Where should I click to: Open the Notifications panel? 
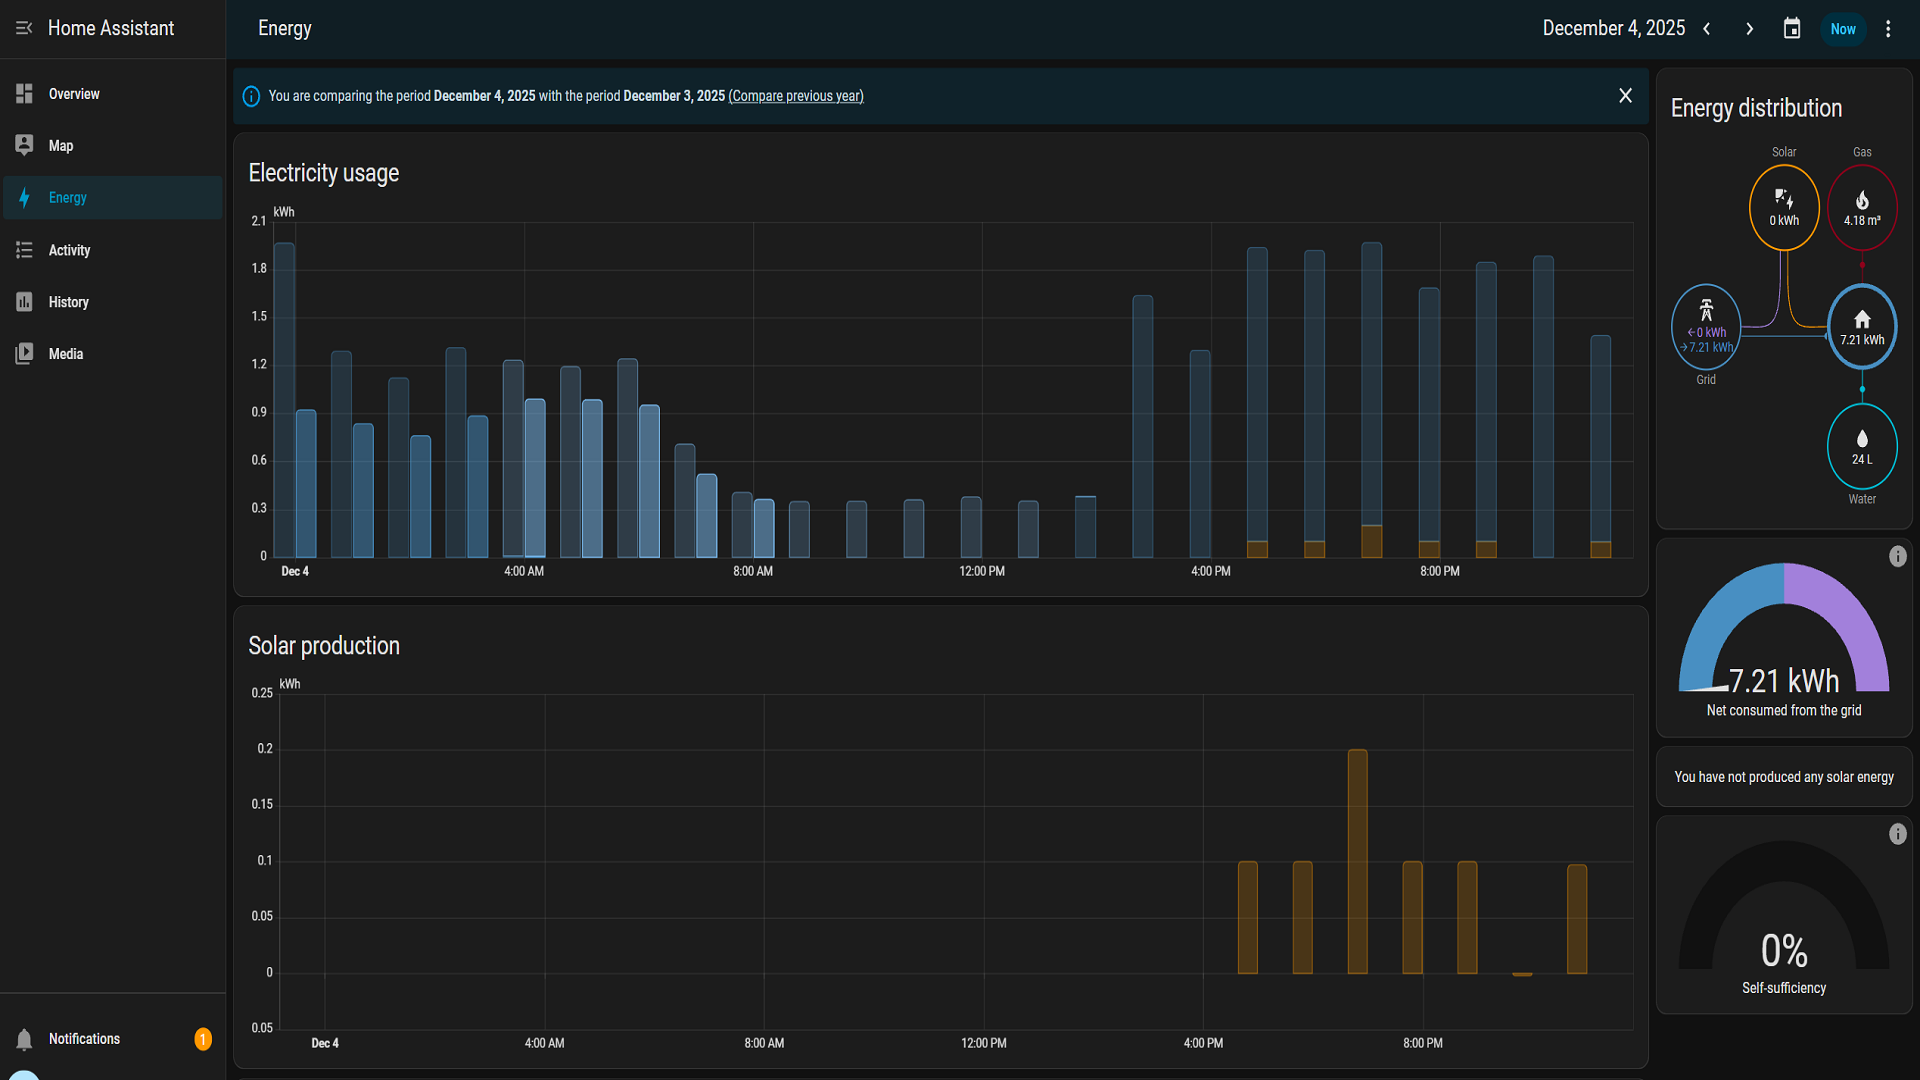click(84, 1039)
